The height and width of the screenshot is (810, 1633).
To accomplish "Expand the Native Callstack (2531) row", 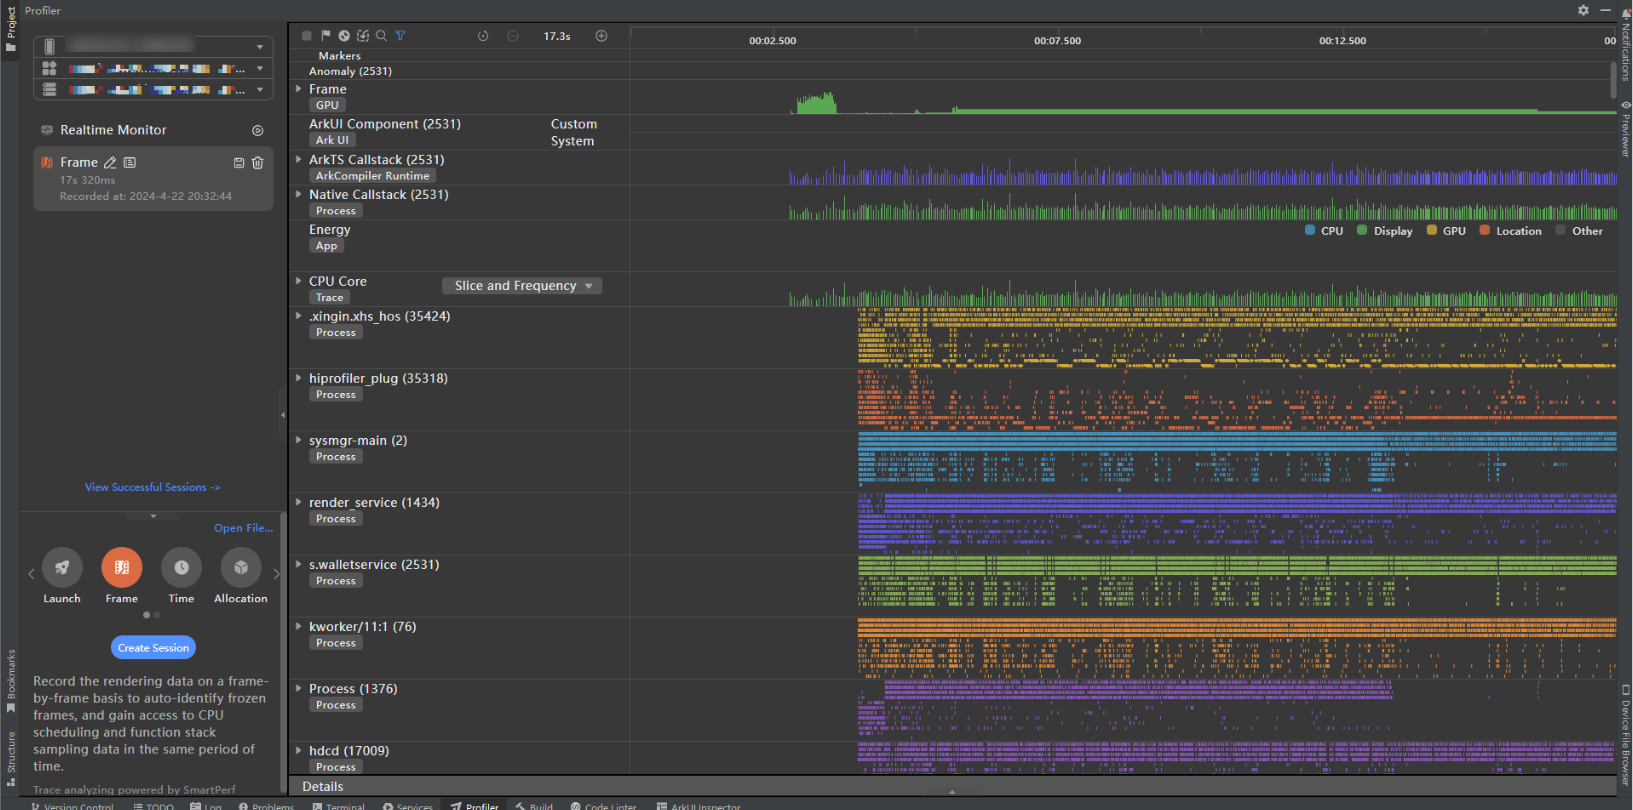I will 298,194.
